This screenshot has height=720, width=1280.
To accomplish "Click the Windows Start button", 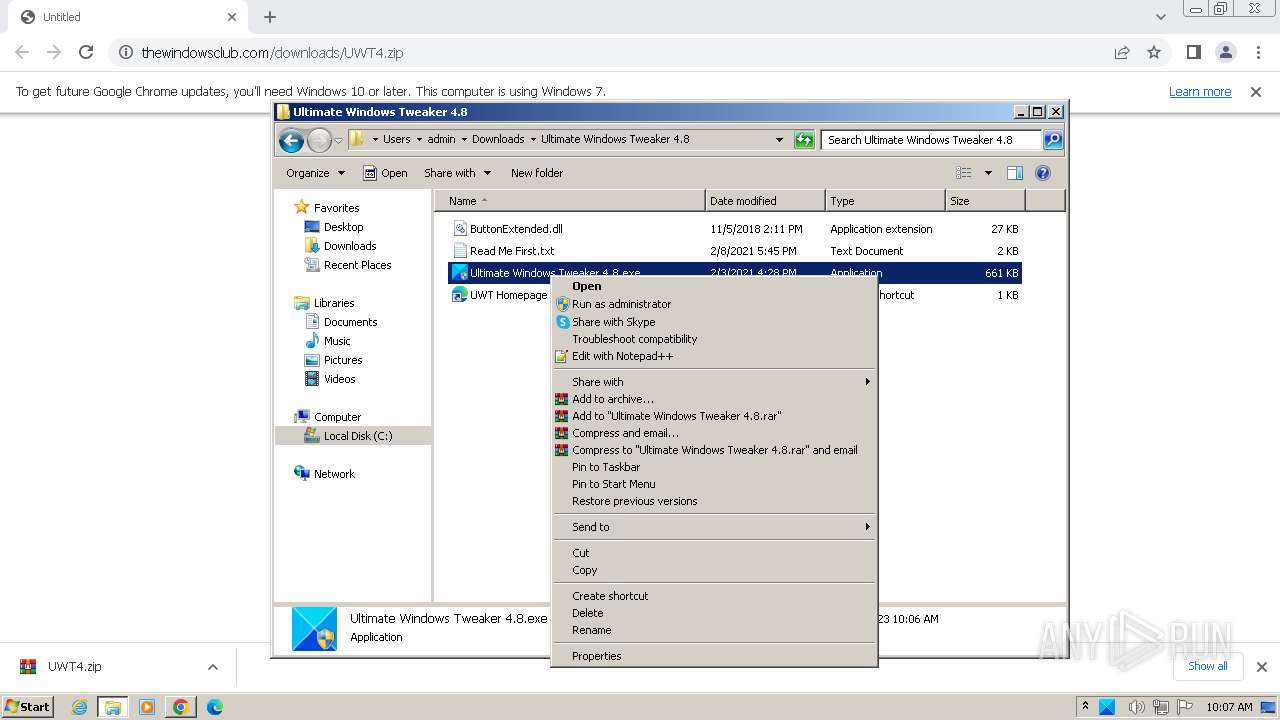I will coord(27,706).
